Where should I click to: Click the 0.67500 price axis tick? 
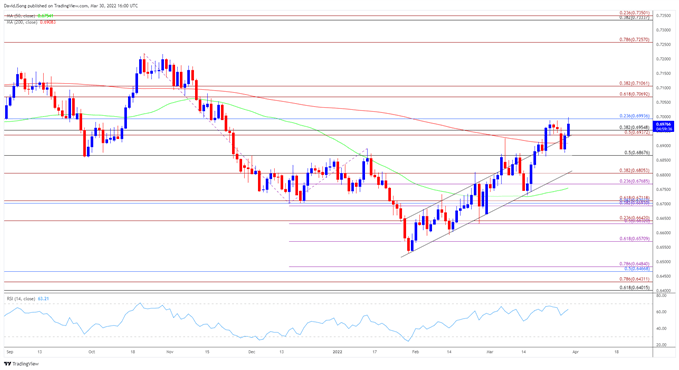(x=664, y=189)
